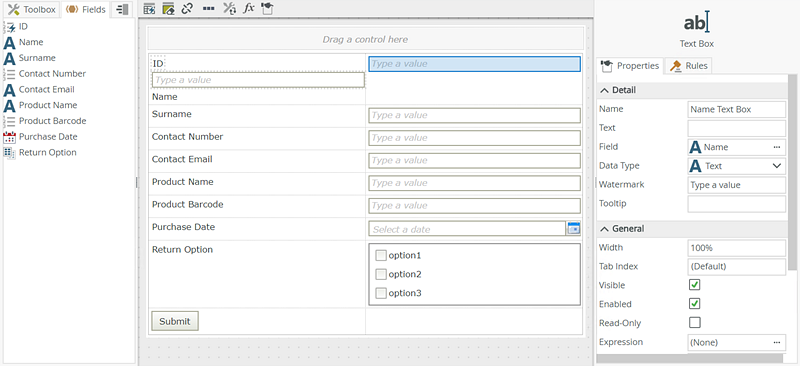Click the ID text box on canvas
This screenshot has width=800, height=366.
pos(258,80)
